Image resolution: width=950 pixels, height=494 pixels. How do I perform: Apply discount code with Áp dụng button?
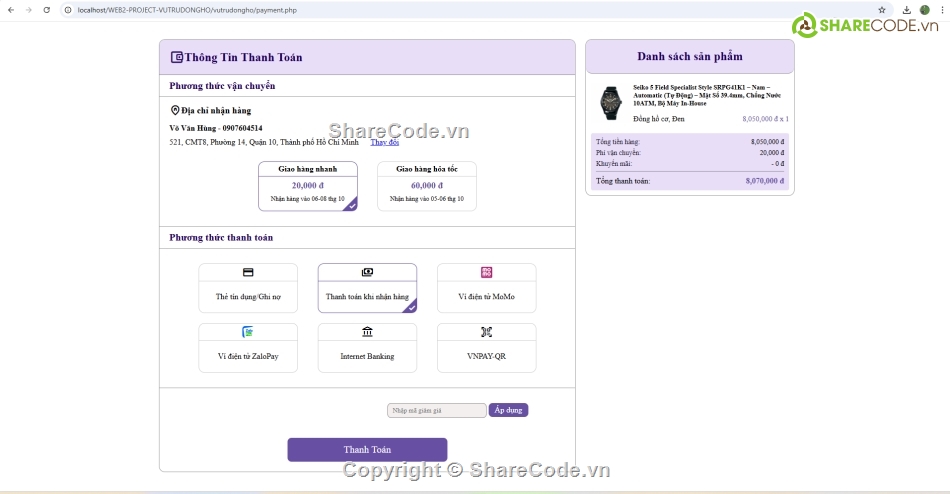click(508, 410)
